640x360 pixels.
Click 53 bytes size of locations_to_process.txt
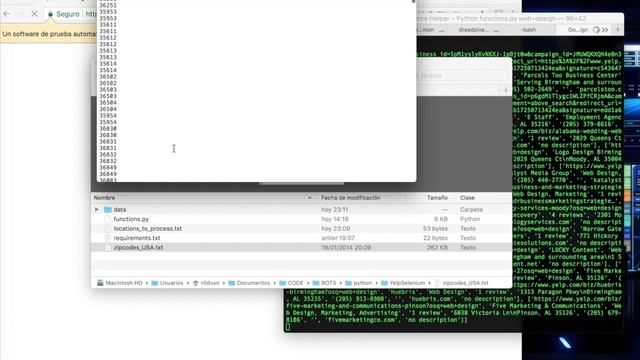coord(435,229)
